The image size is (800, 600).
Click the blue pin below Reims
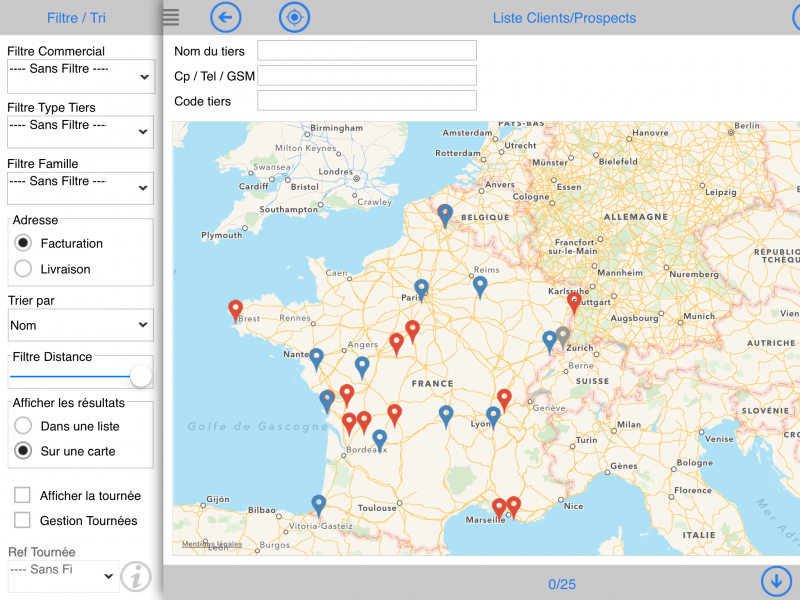[x=480, y=287]
